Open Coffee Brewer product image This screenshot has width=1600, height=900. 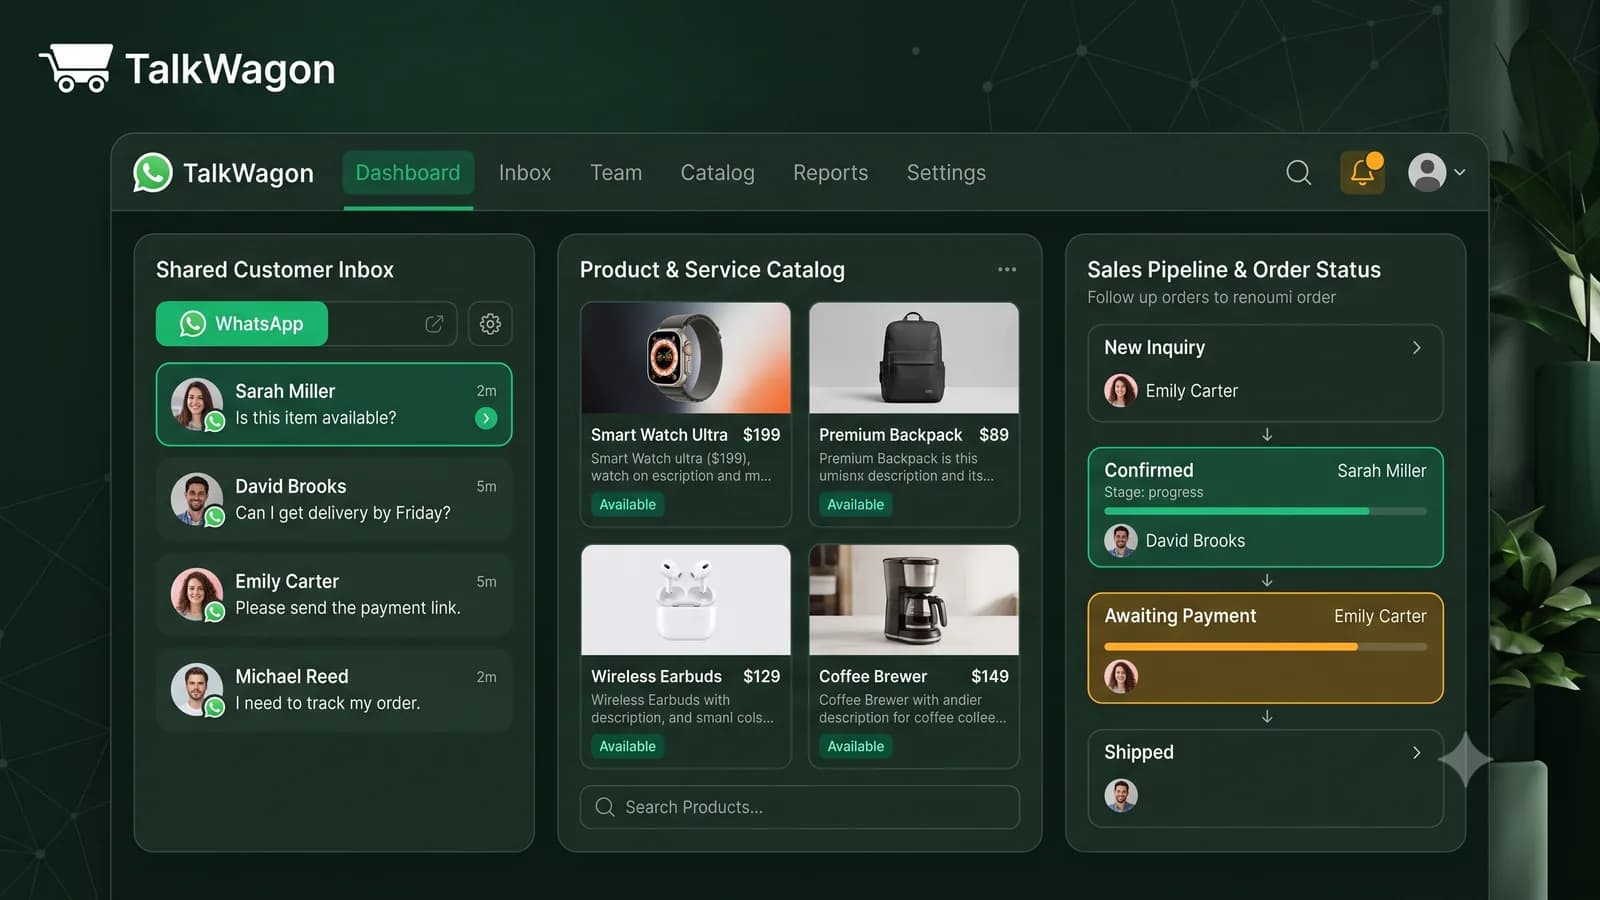click(x=914, y=600)
